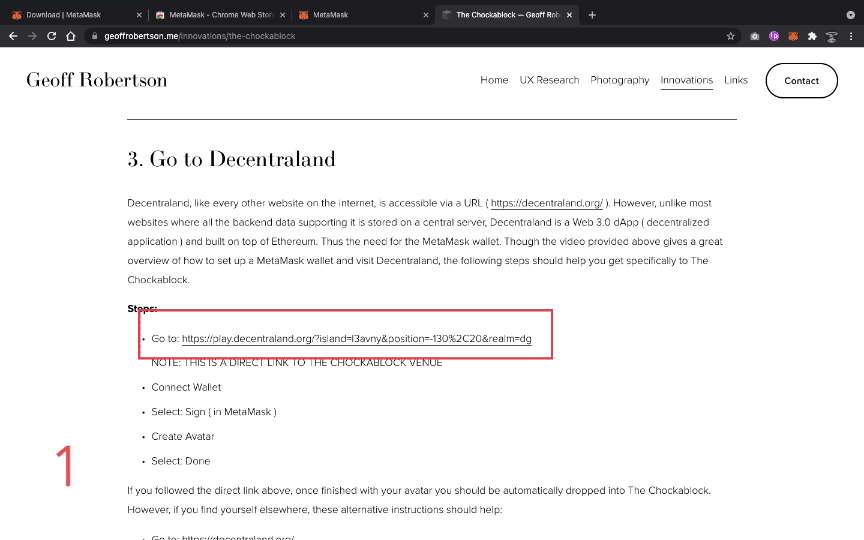Close the plain MetaMask tab
The width and height of the screenshot is (864, 540).
(425, 15)
